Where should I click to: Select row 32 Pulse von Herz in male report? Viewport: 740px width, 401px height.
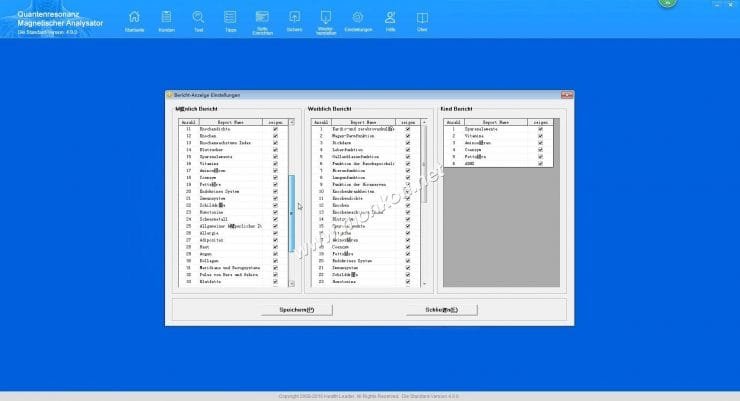tap(233, 275)
